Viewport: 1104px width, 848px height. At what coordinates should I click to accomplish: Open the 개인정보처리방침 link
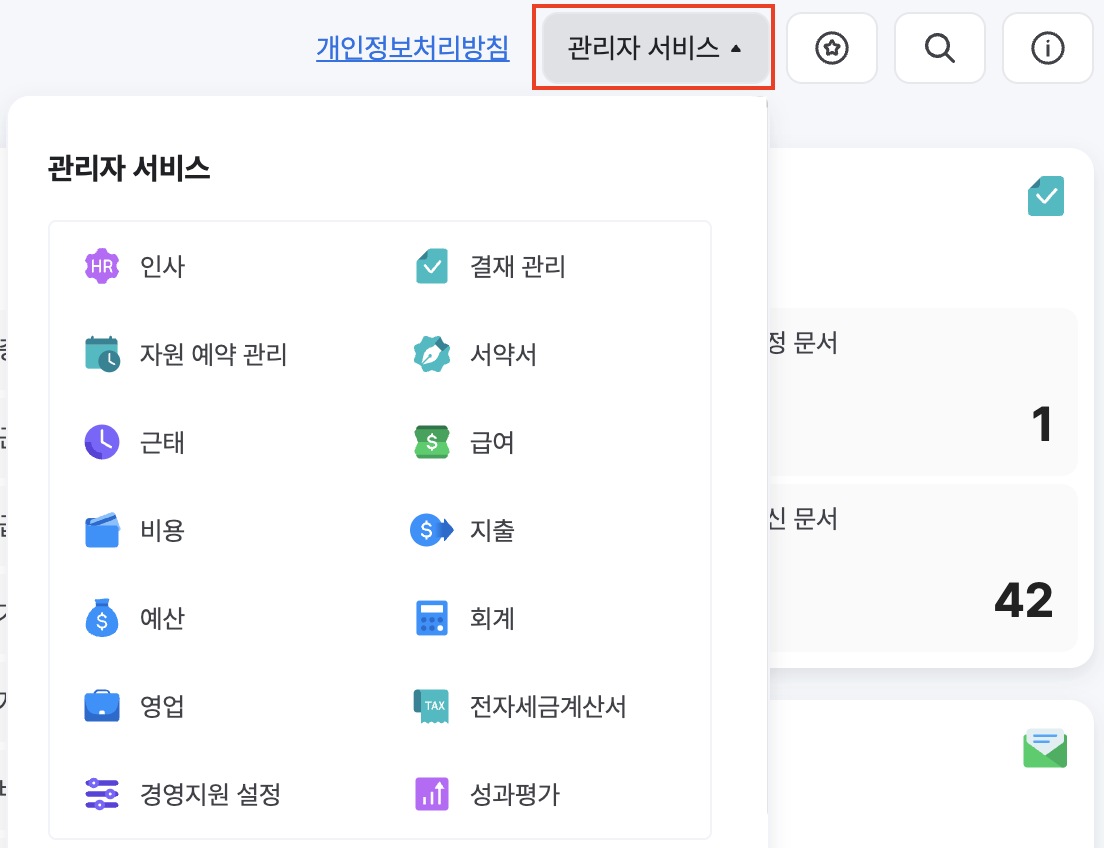413,48
